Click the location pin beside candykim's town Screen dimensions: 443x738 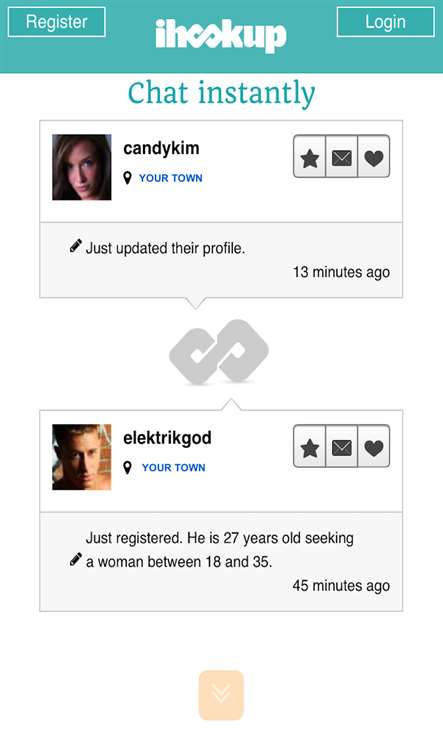(127, 178)
